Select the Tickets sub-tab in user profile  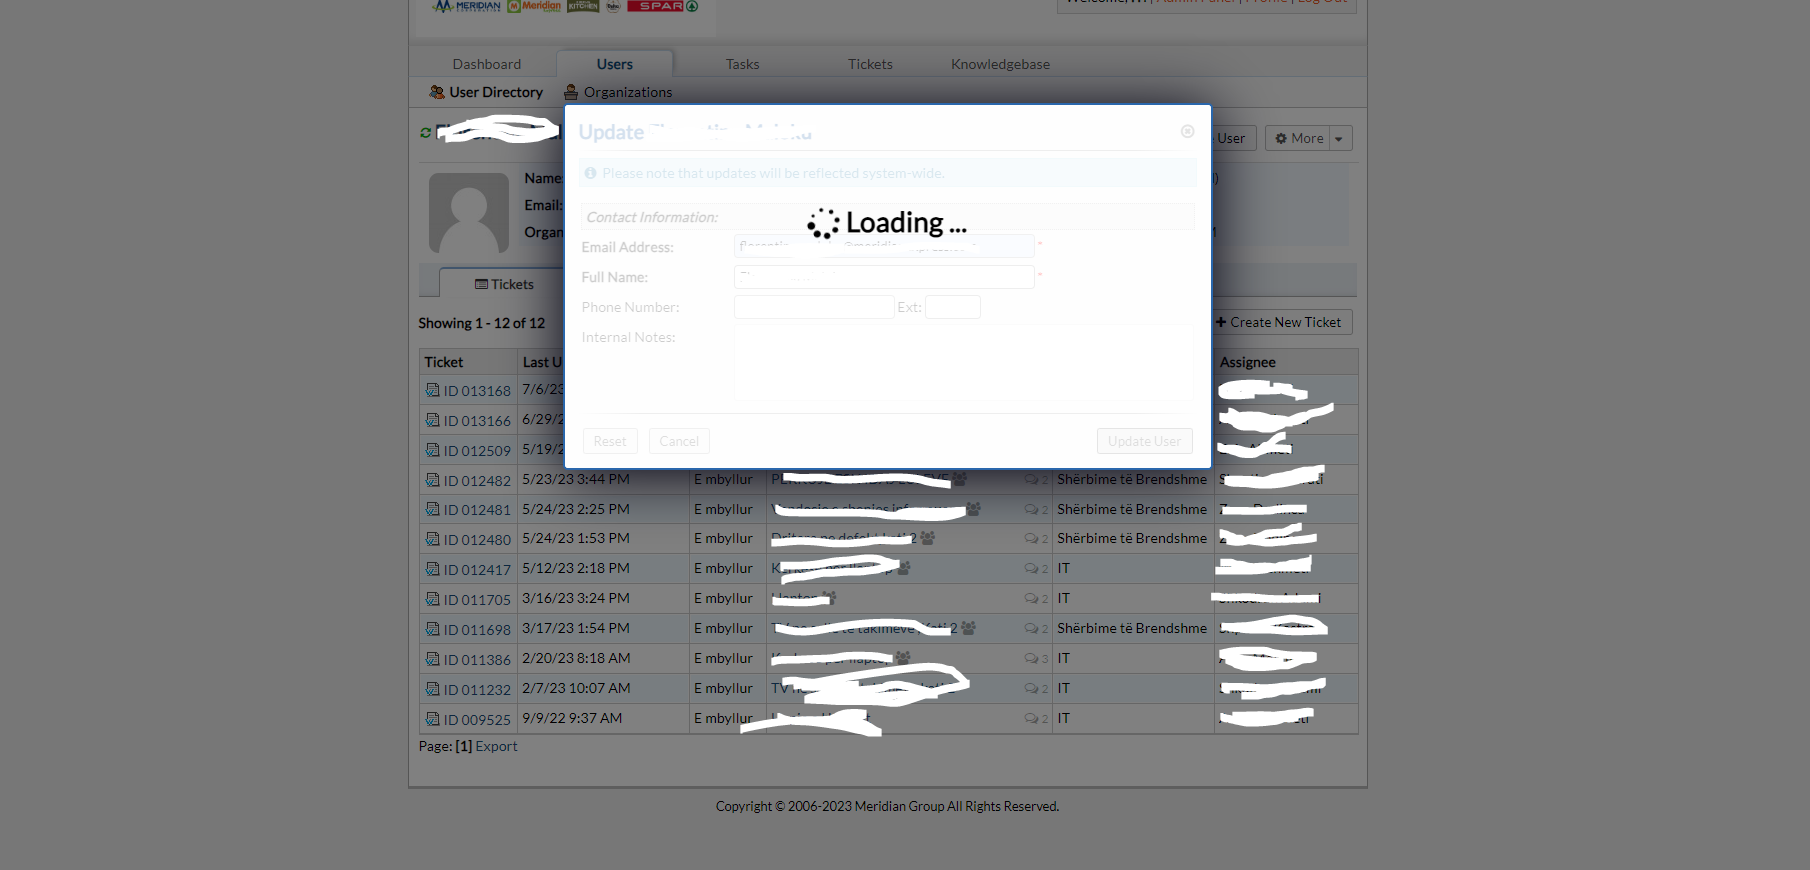point(504,284)
